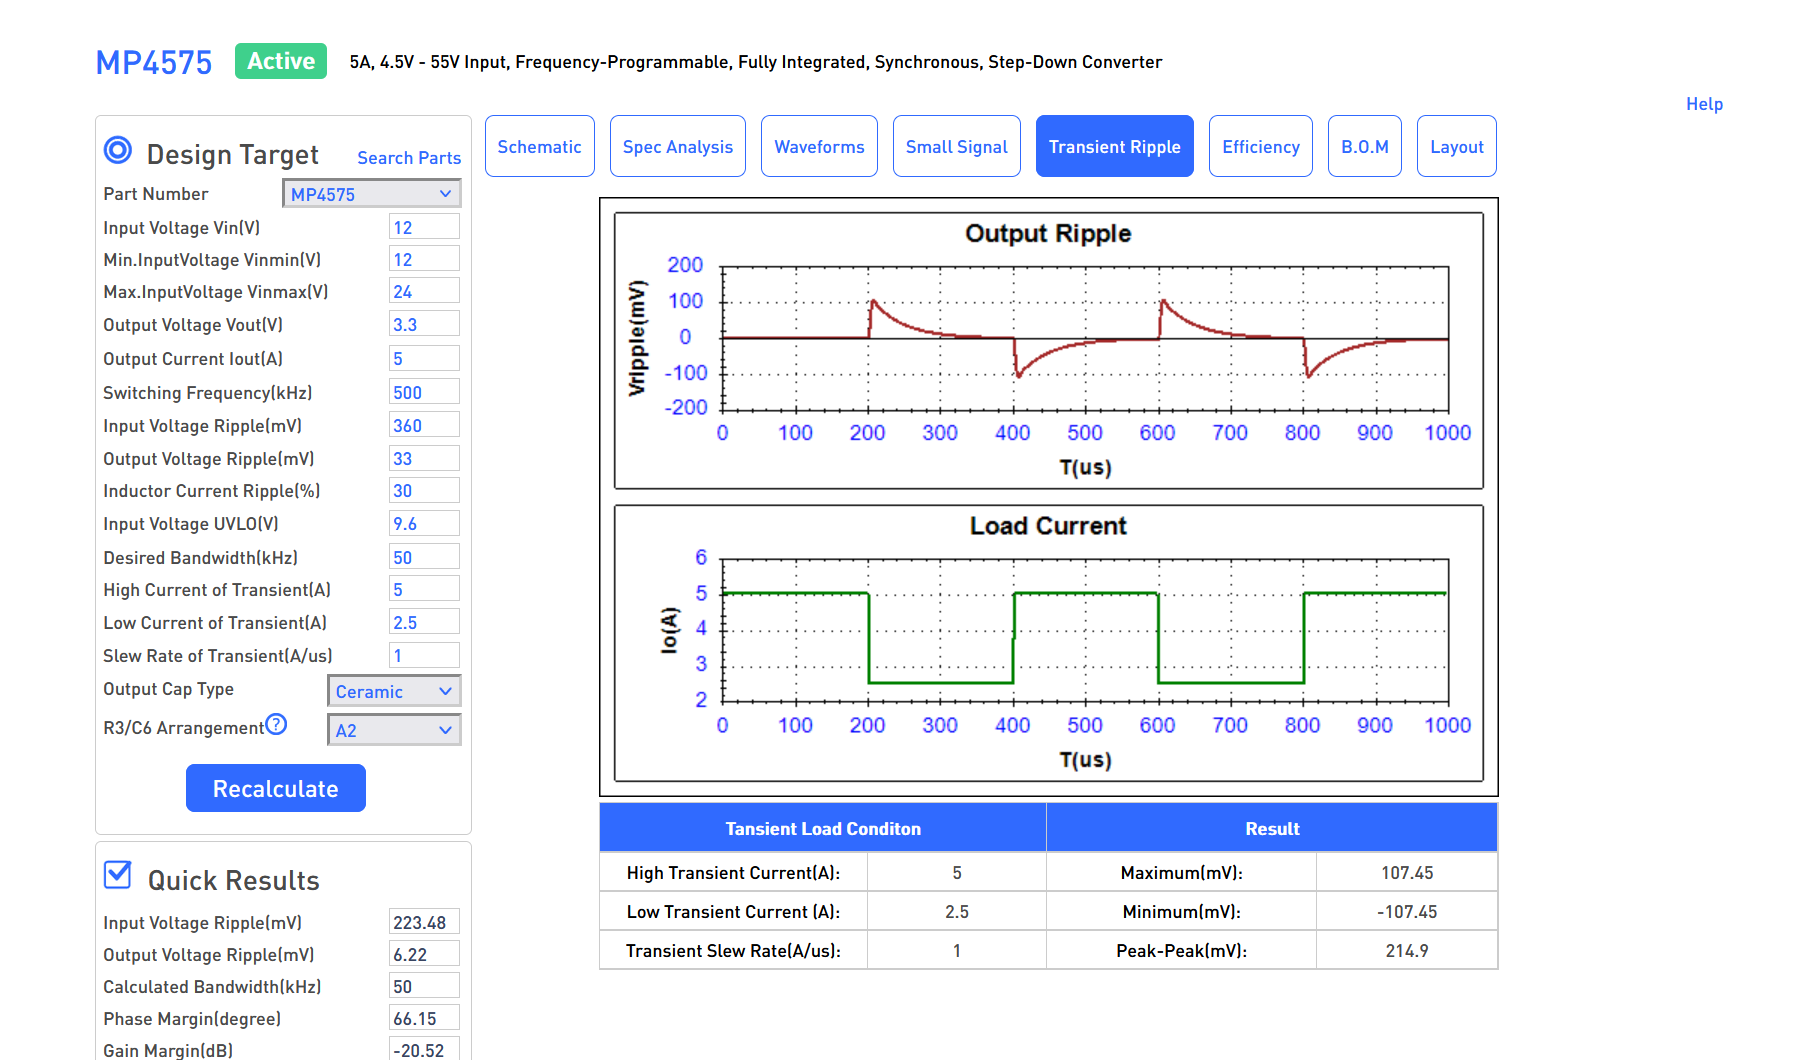The height and width of the screenshot is (1060, 1812).
Task: Open the Spec Analysis tab
Action: click(677, 147)
